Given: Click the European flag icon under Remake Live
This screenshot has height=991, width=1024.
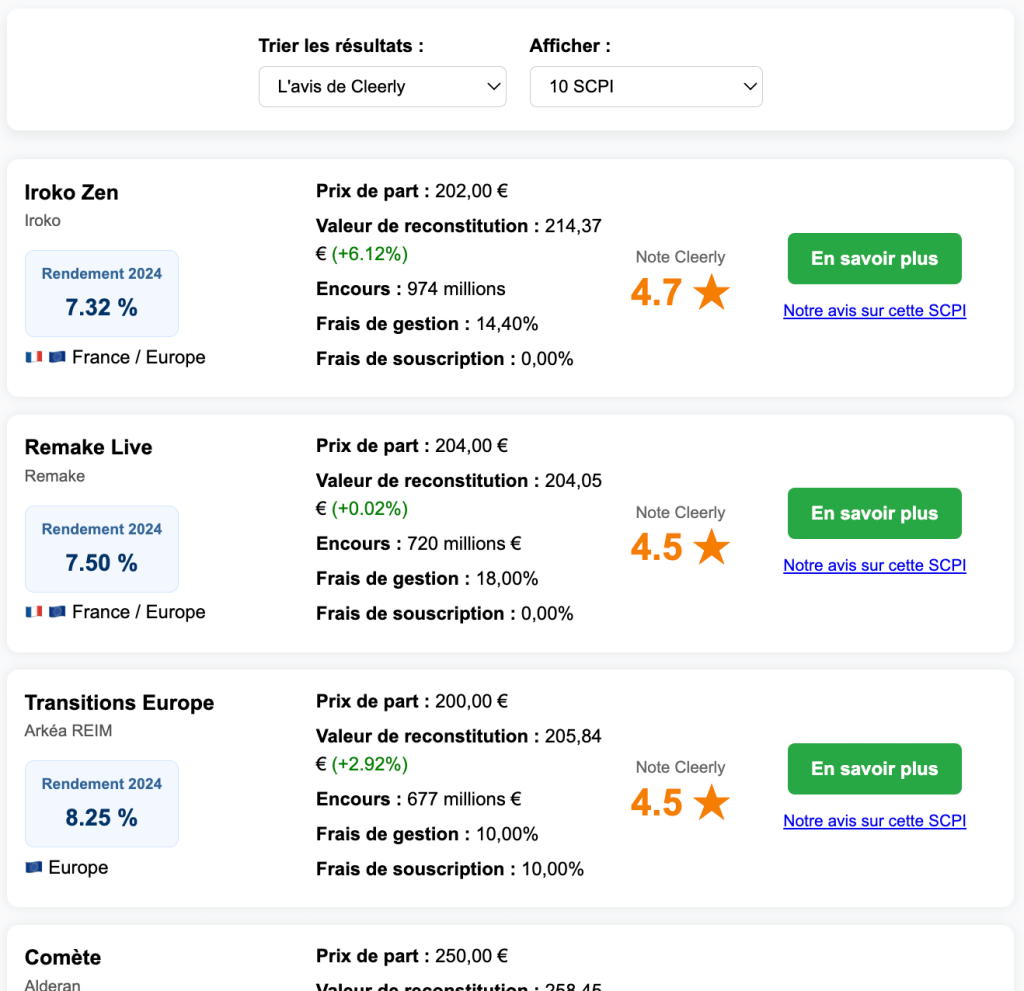Looking at the screenshot, I should pos(57,611).
